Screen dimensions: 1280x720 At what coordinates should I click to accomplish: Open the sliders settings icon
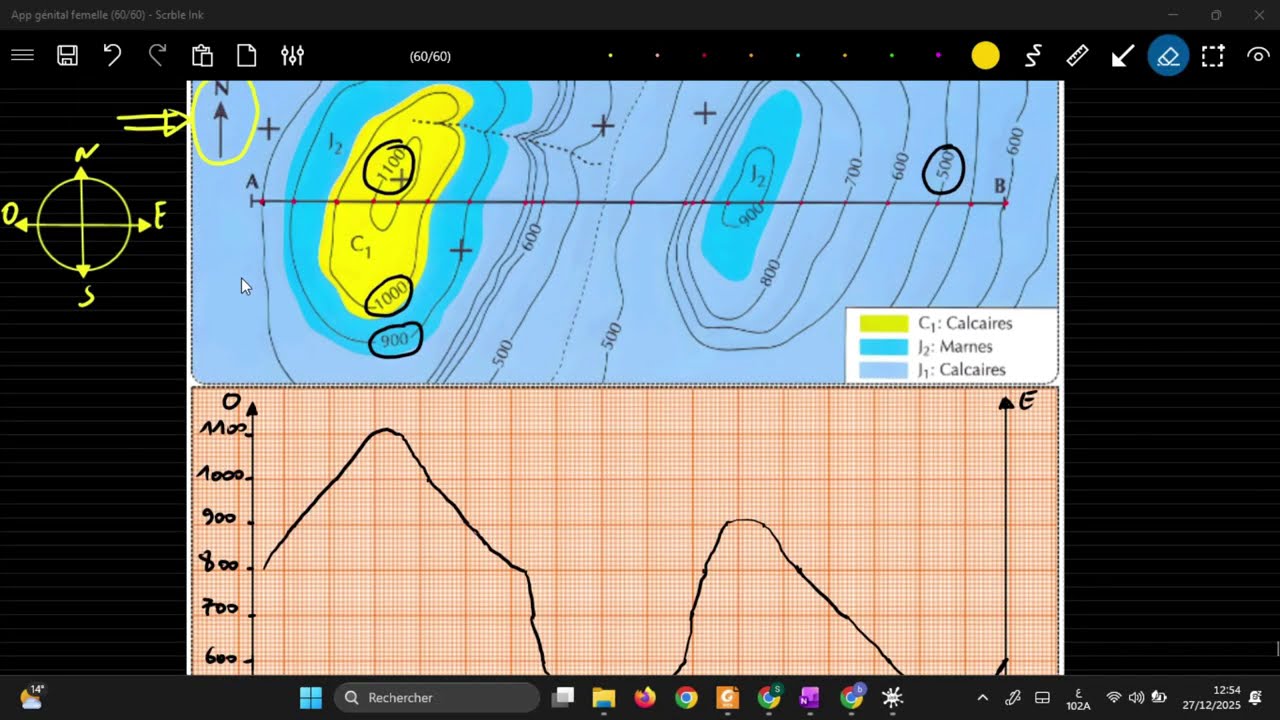[292, 56]
